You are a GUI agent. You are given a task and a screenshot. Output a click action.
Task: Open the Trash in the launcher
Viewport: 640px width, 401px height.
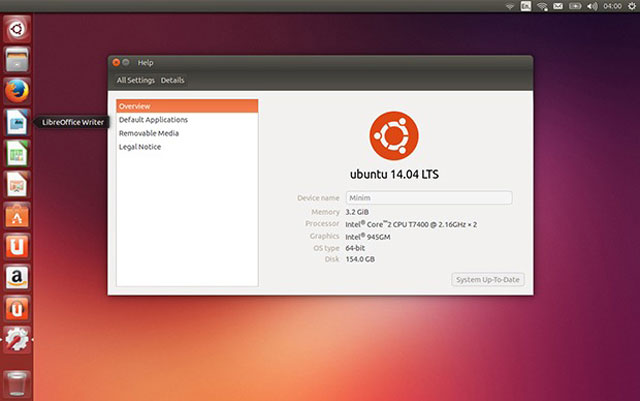tap(17, 383)
